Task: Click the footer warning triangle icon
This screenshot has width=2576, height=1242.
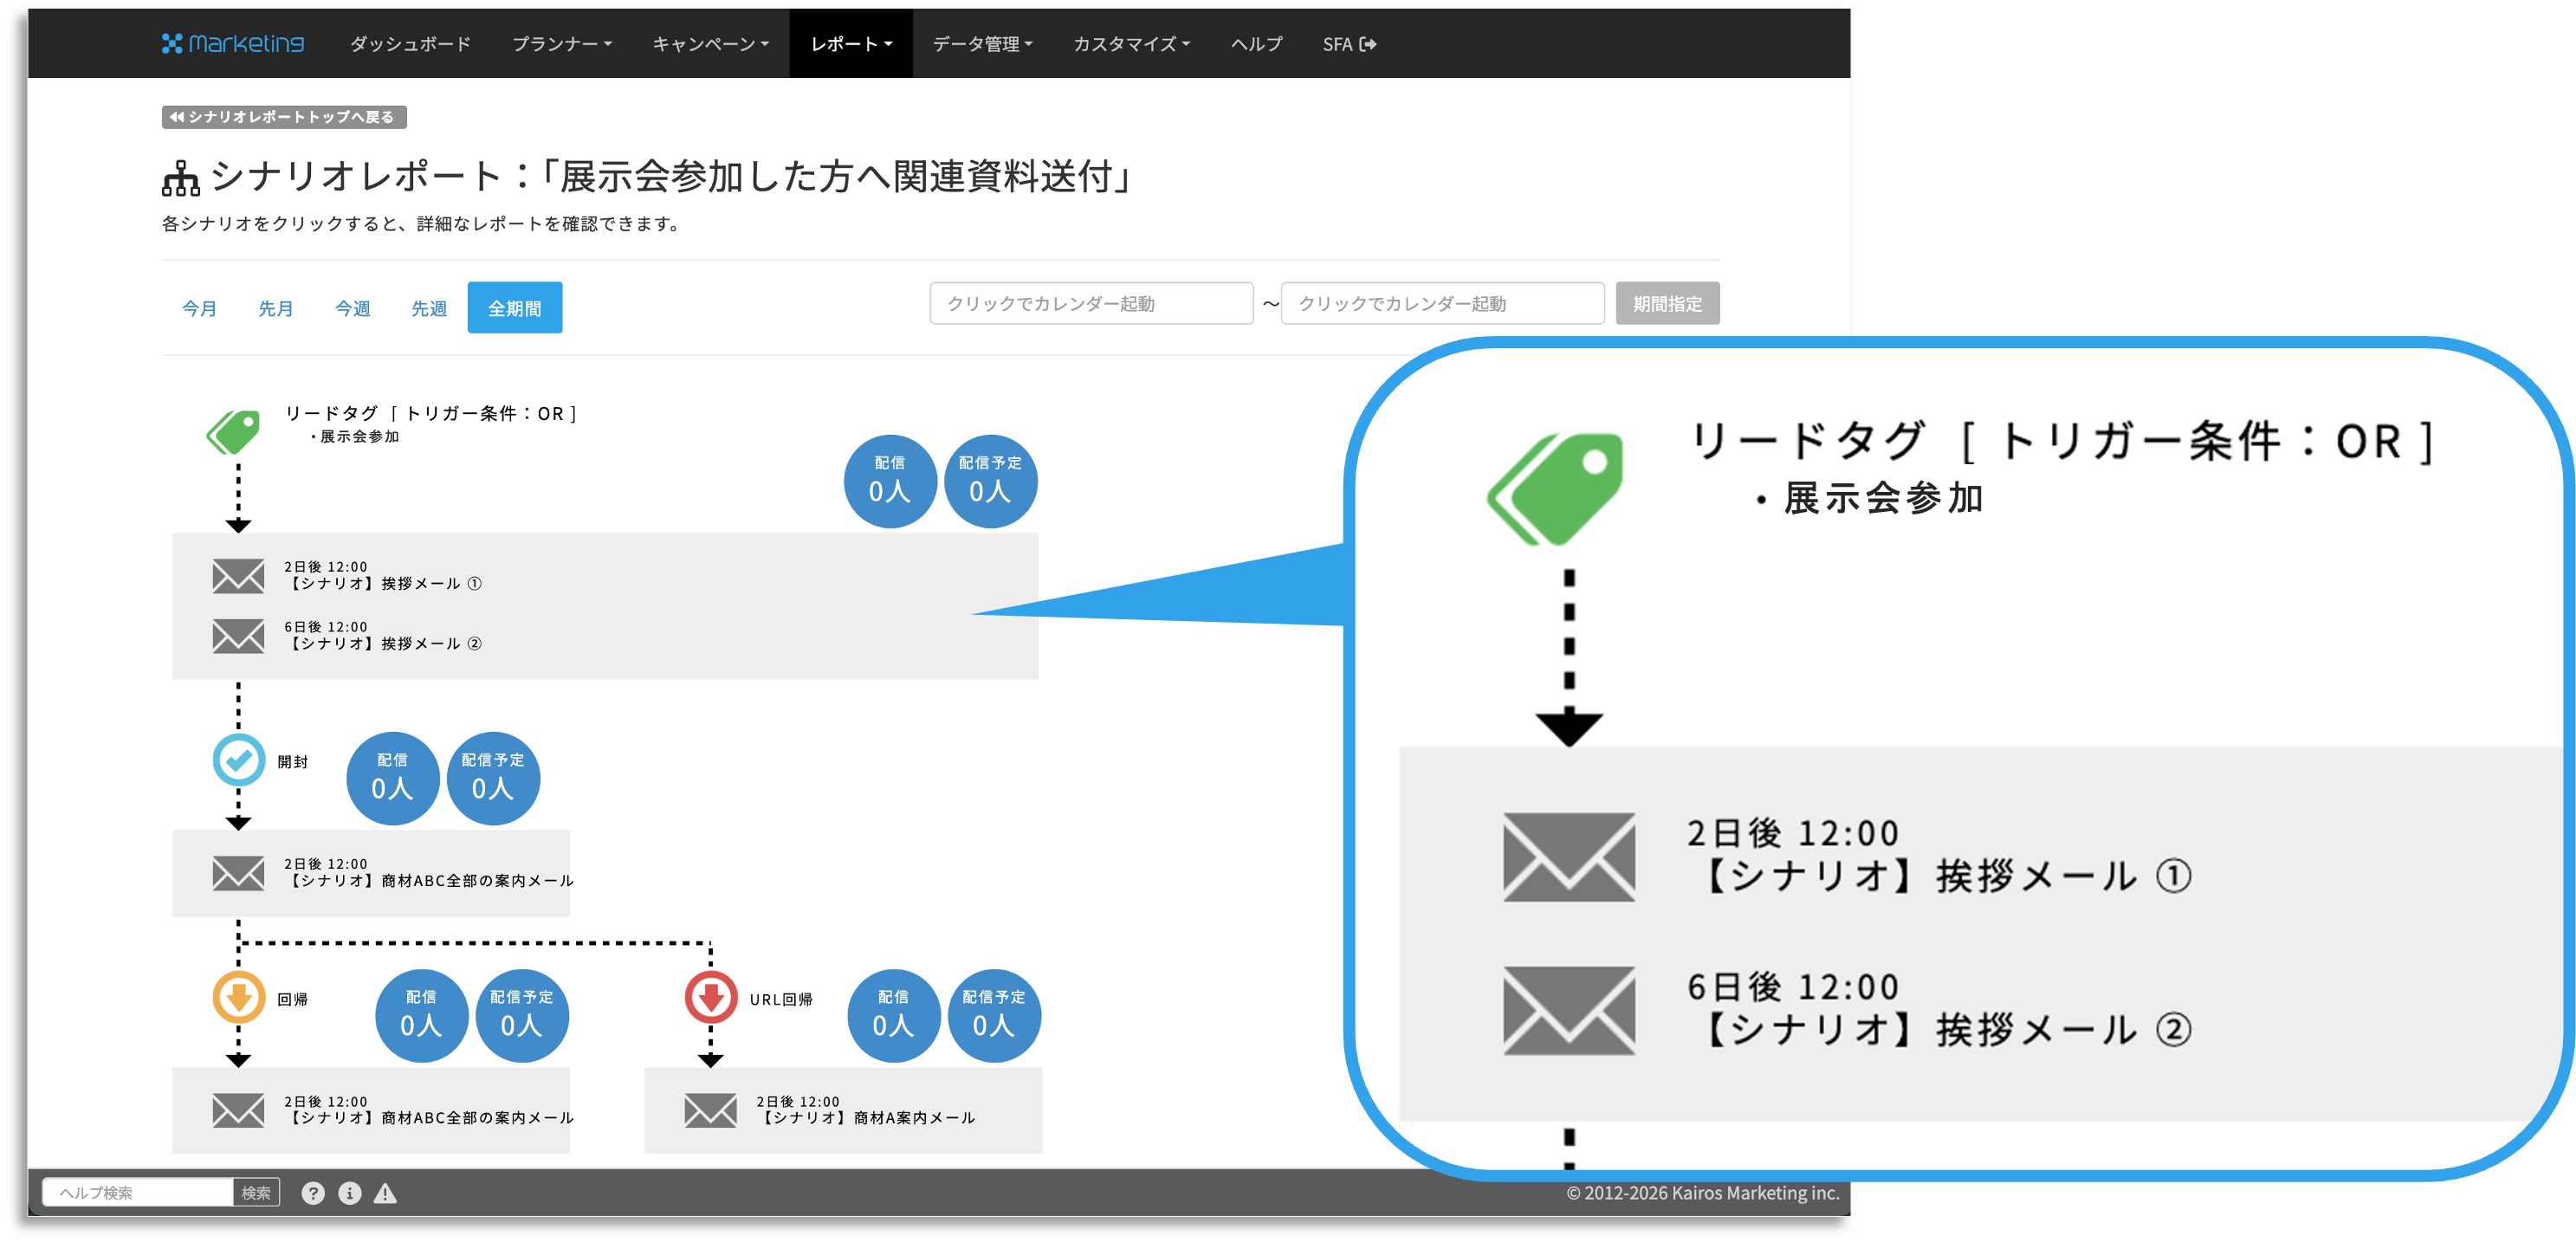Action: tap(385, 1193)
